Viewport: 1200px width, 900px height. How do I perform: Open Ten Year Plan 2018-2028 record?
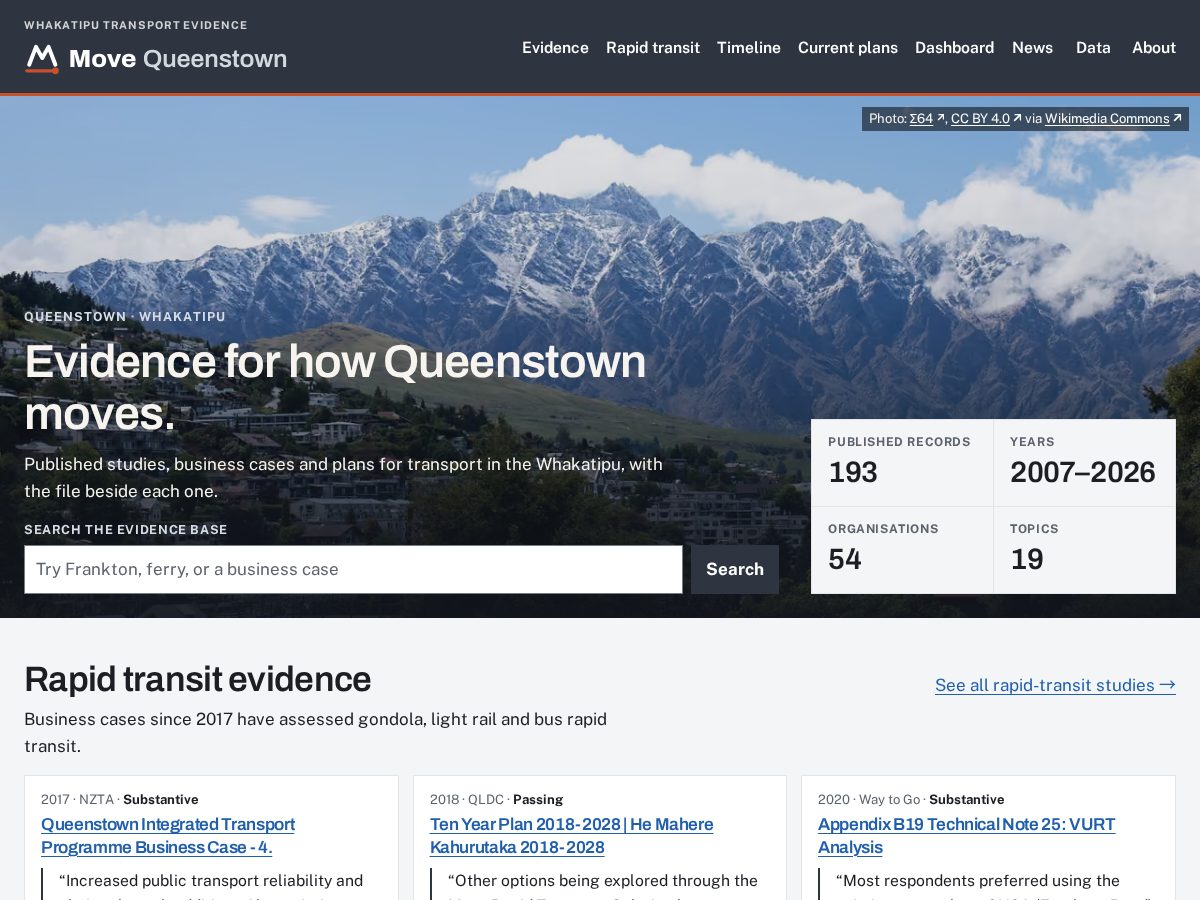pos(572,836)
